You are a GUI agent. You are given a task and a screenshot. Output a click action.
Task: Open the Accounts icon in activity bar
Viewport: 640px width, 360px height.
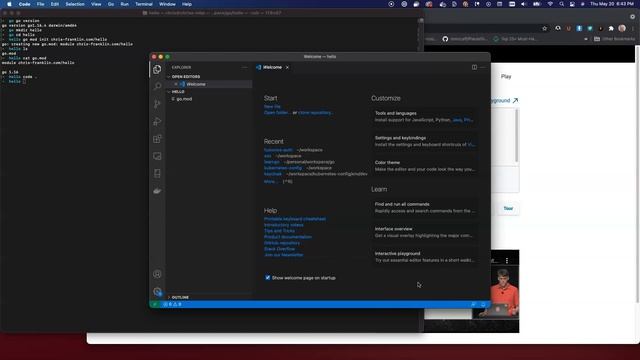(157, 274)
